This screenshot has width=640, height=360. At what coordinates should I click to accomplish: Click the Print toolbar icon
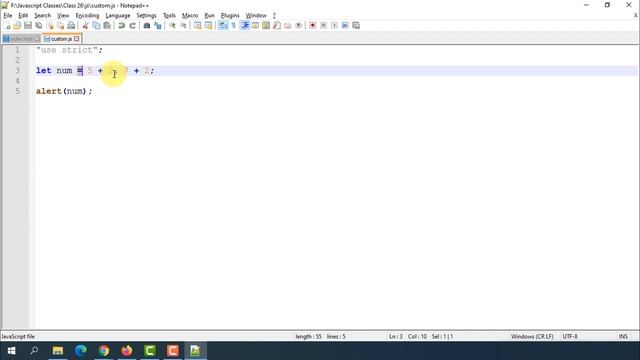71,25
